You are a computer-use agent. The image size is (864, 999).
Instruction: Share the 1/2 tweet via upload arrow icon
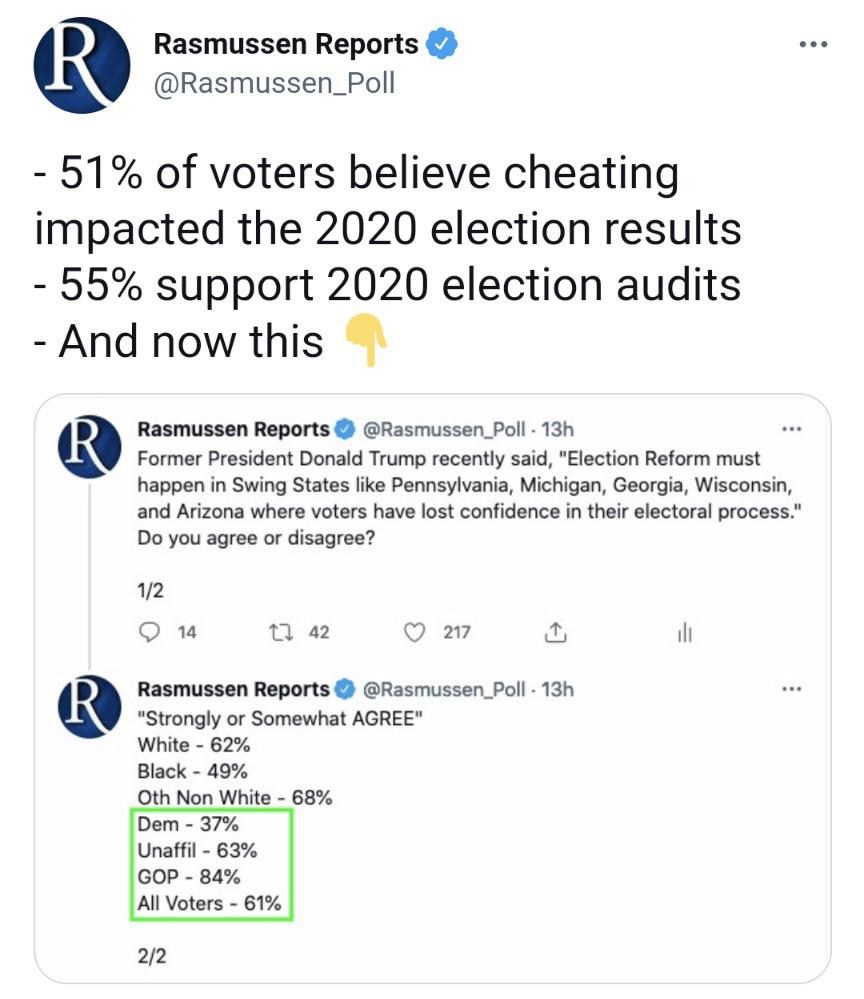coord(554,632)
